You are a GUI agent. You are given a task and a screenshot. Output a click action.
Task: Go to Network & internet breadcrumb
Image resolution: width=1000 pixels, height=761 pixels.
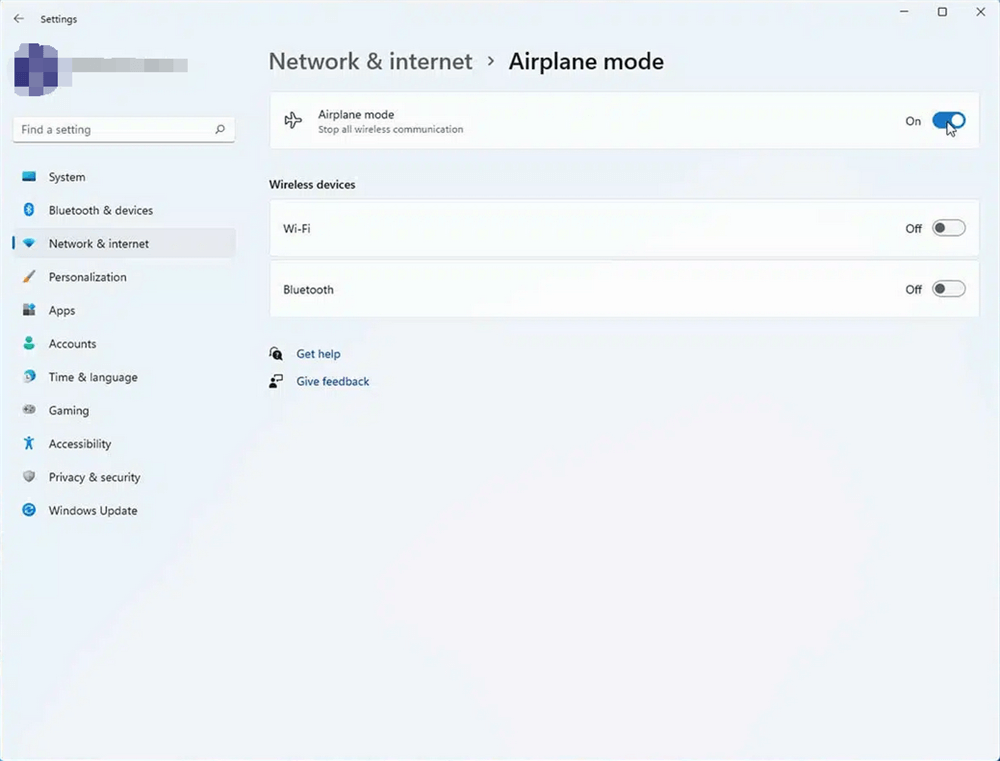click(370, 62)
